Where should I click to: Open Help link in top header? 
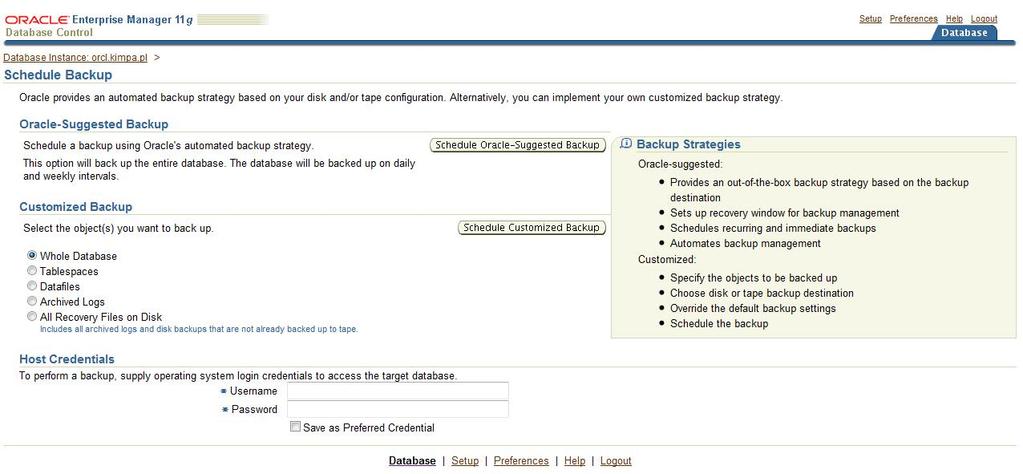[954, 19]
